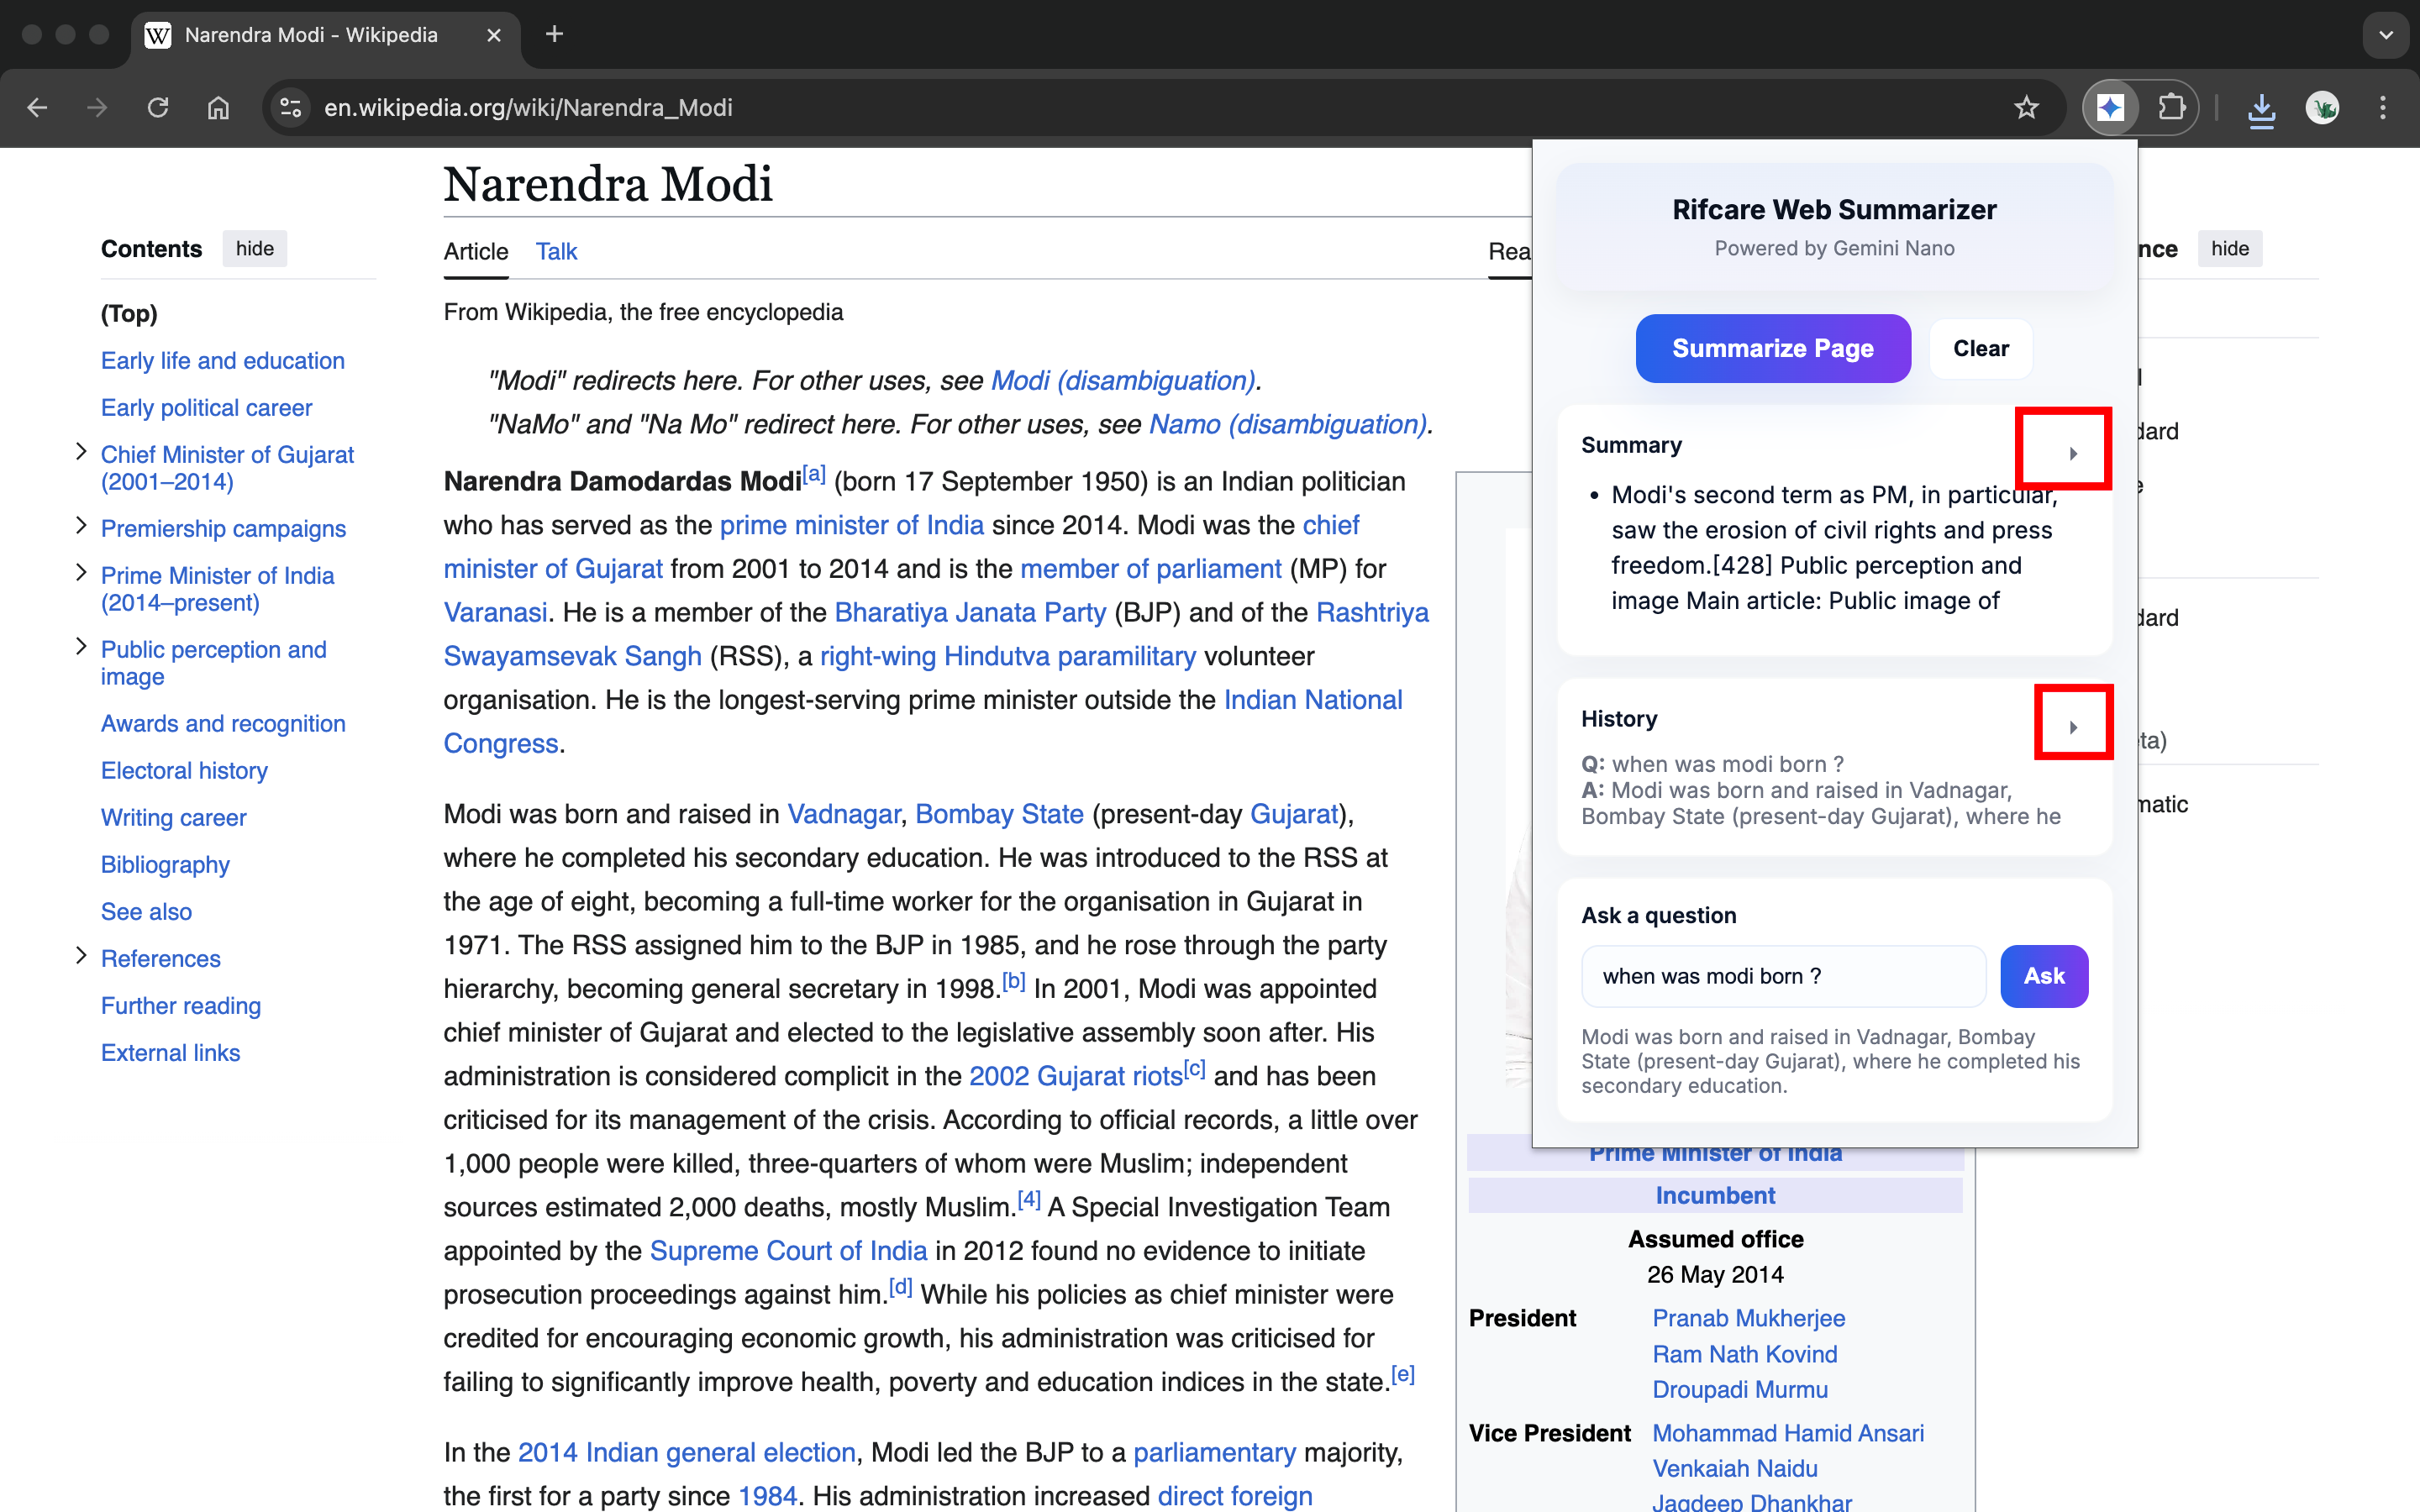Hide the right Appearance panel
The height and width of the screenshot is (1512, 2420).
tap(2229, 249)
